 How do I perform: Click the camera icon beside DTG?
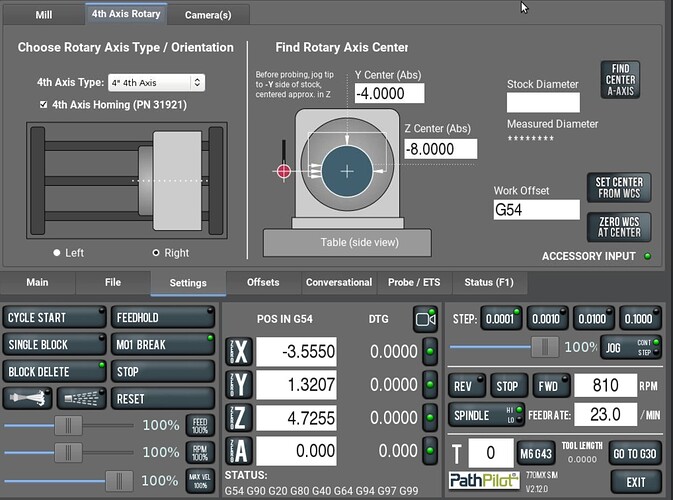(427, 318)
